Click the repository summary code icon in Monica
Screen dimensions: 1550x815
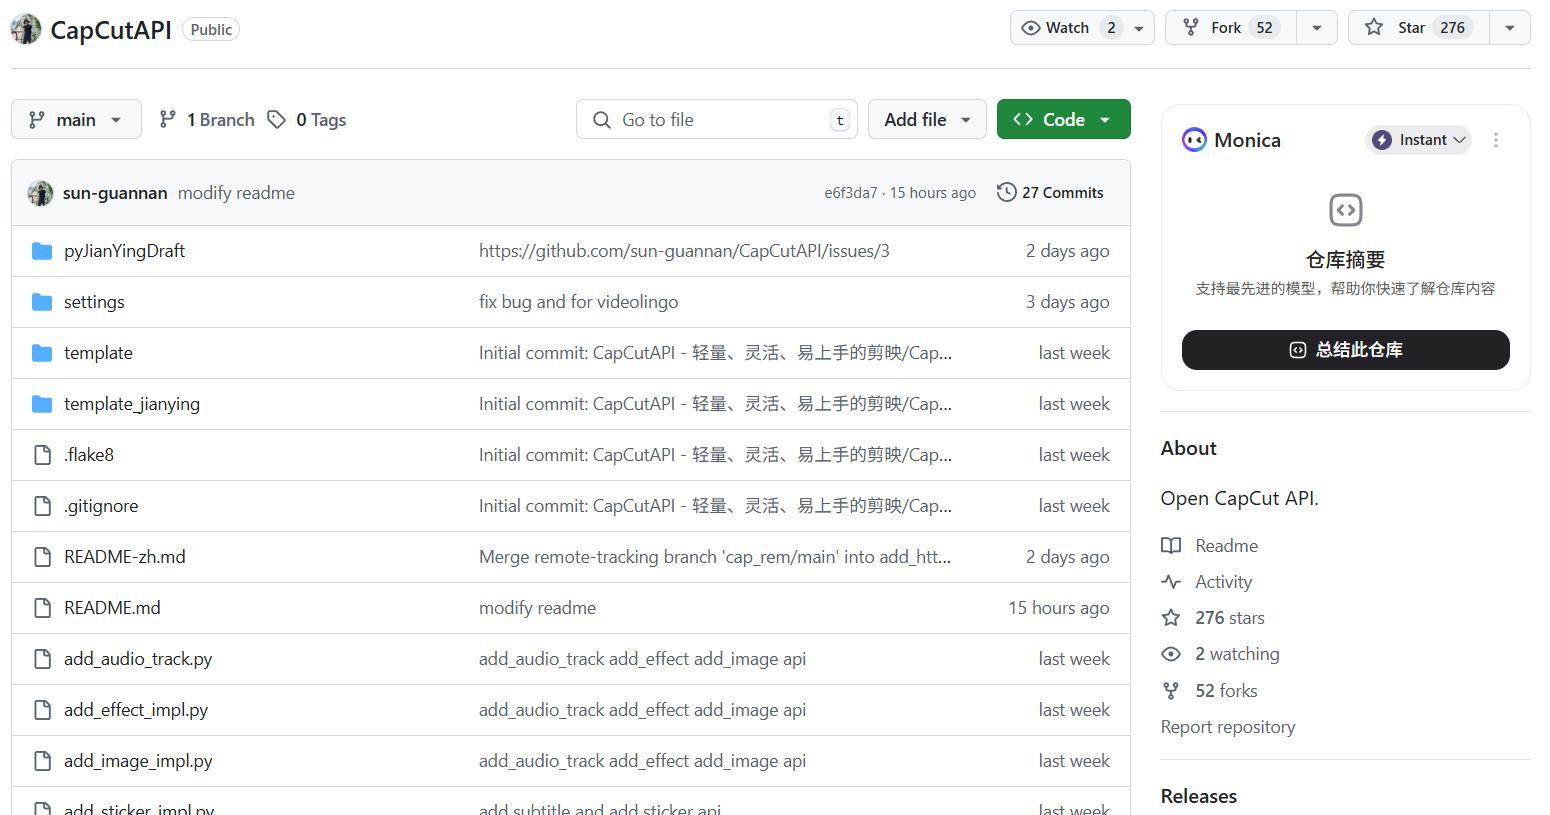(1346, 210)
